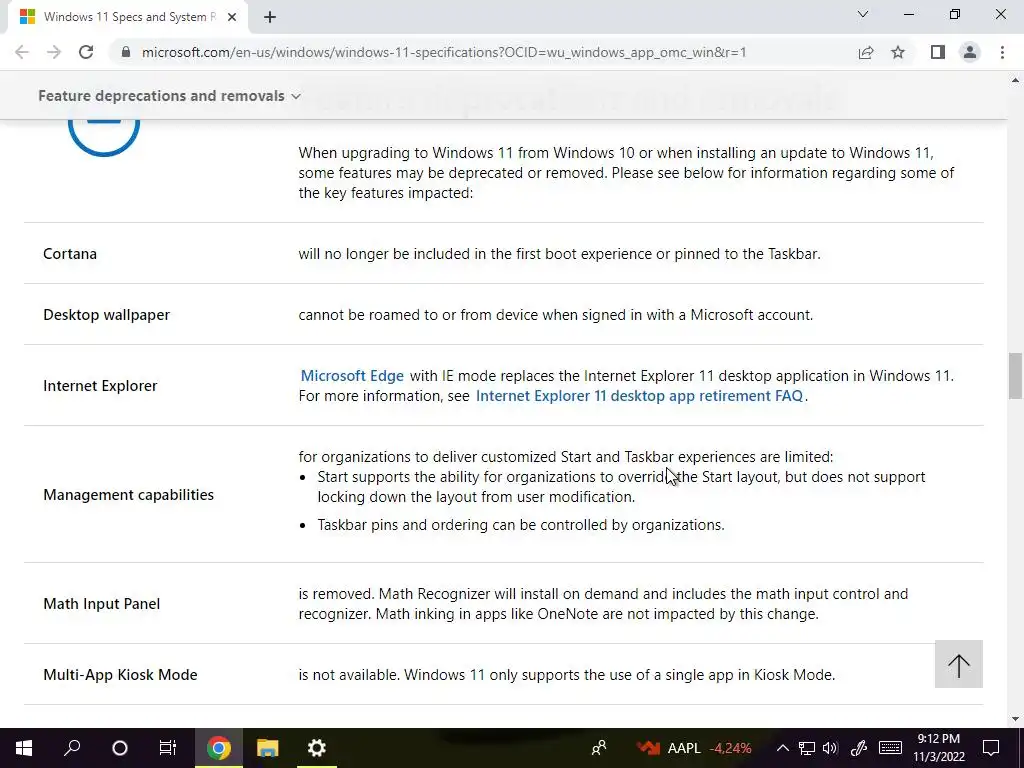Show hidden system tray icons

pos(782,748)
